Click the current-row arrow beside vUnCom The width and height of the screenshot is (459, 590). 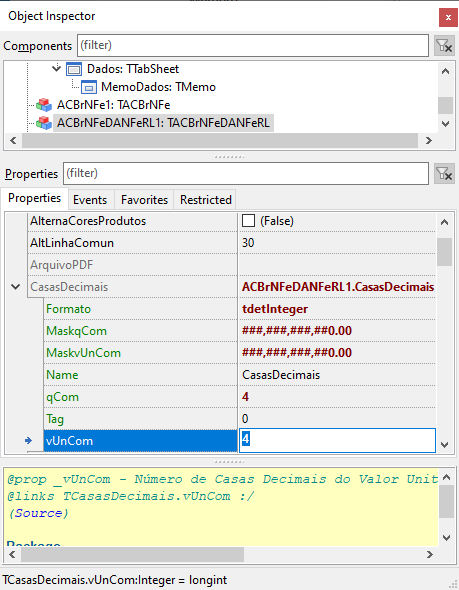click(29, 441)
